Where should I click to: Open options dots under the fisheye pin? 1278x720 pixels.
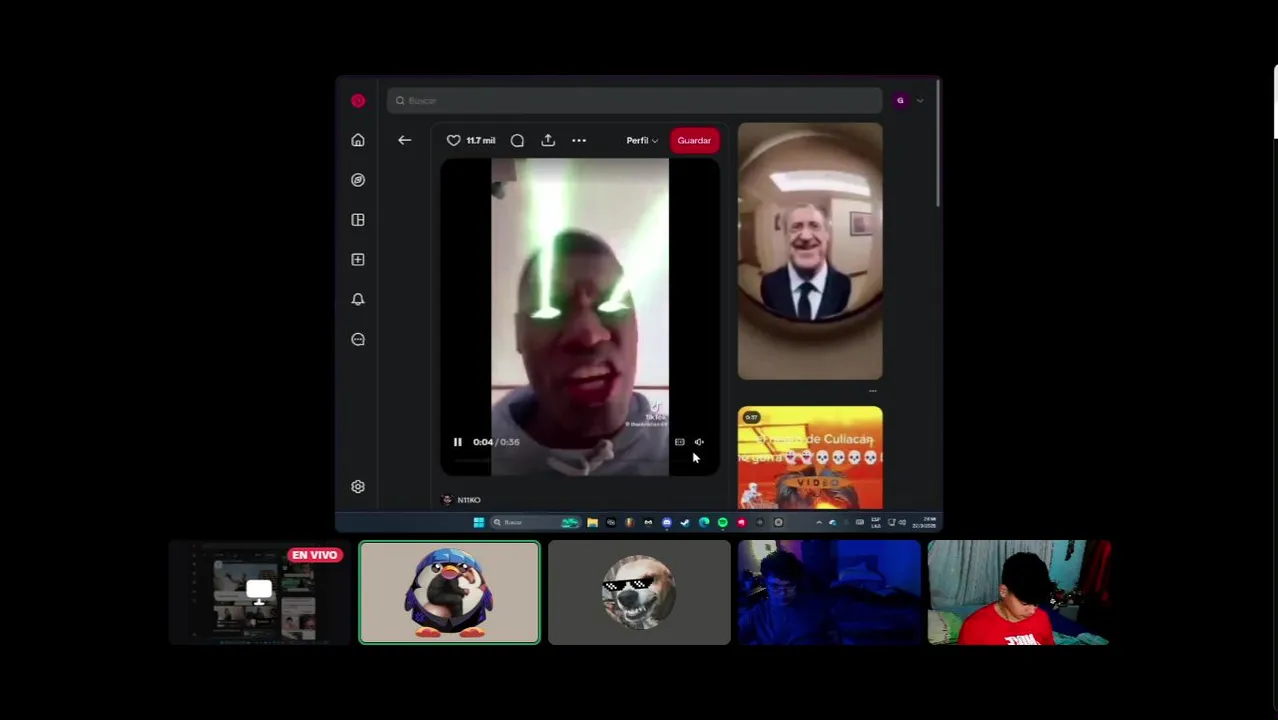[872, 391]
